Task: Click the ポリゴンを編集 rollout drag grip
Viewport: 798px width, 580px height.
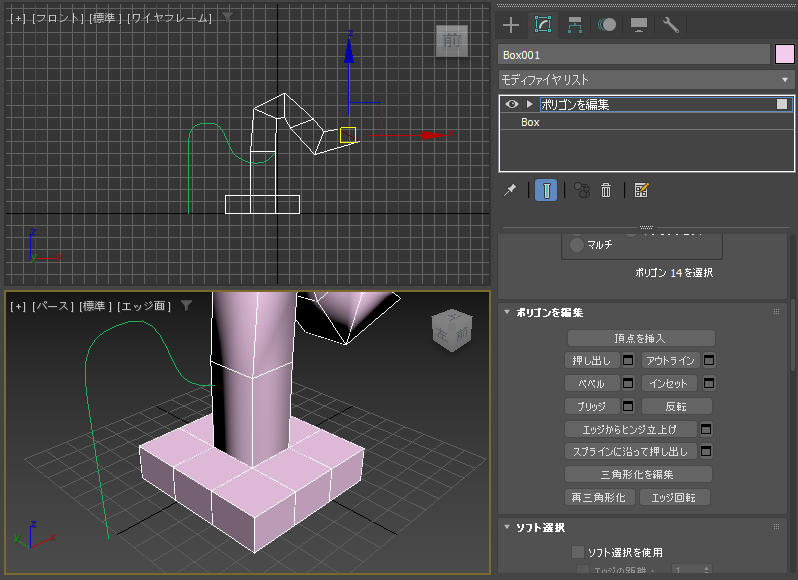Action: [x=776, y=312]
